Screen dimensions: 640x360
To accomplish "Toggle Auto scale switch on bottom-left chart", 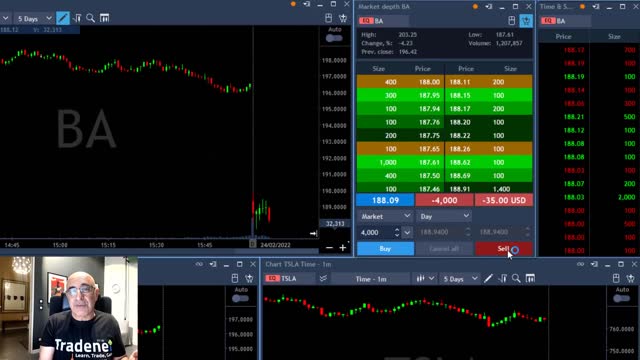I will point(240,298).
